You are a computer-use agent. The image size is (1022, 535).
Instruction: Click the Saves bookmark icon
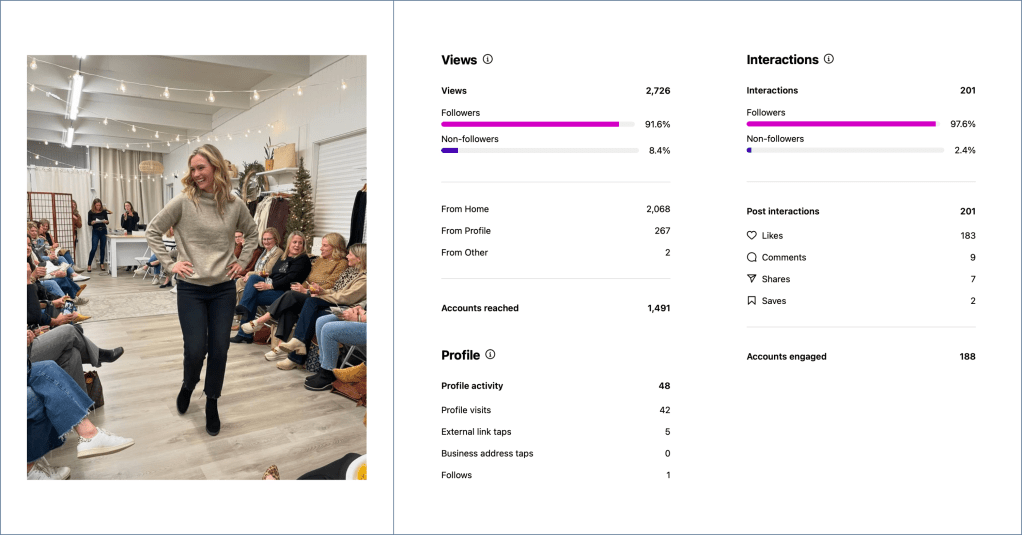(x=752, y=300)
